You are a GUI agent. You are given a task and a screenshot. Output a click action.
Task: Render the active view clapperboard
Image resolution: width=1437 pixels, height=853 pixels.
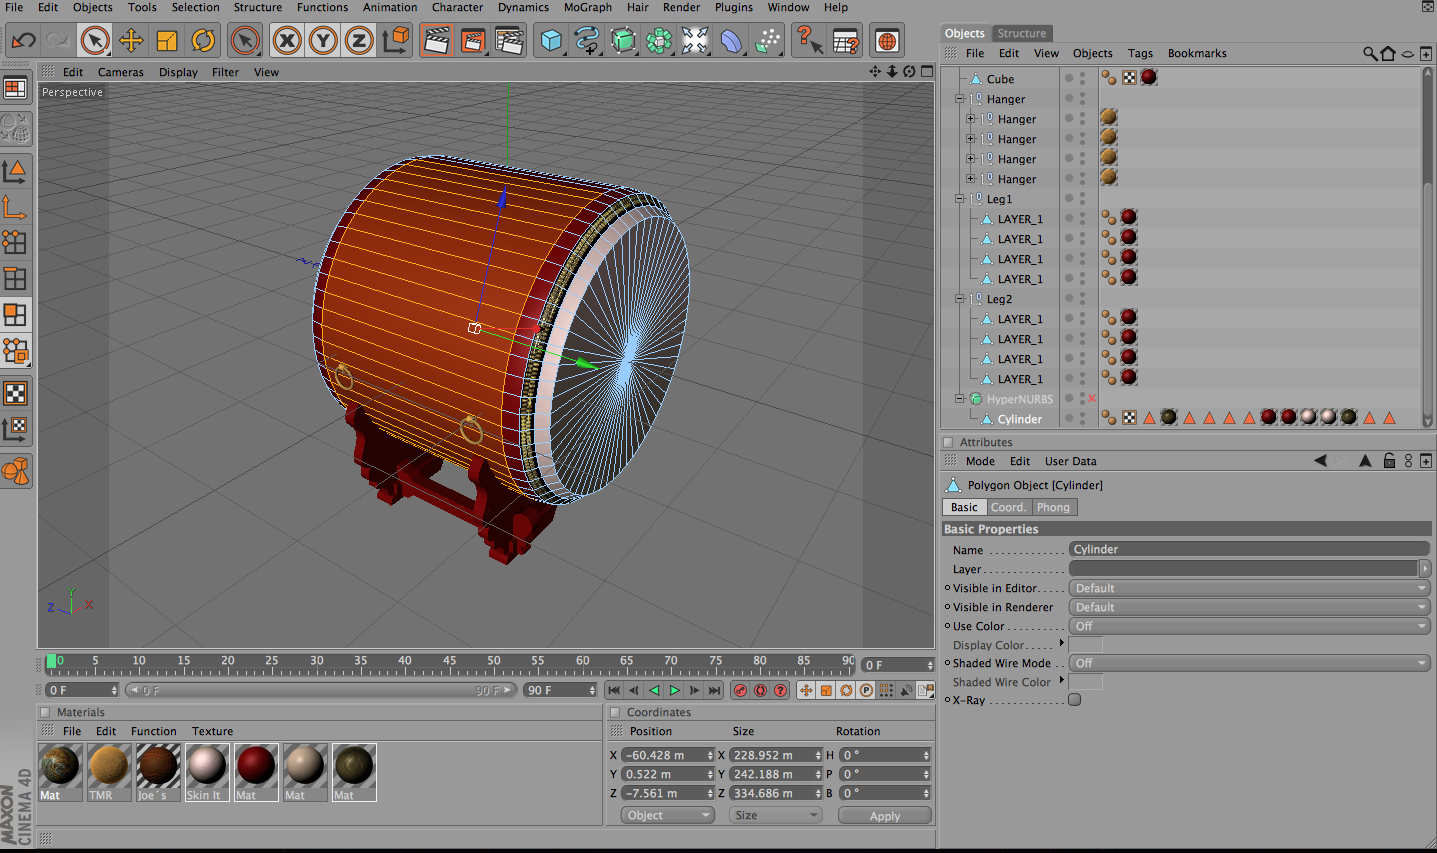pyautogui.click(x=437, y=41)
